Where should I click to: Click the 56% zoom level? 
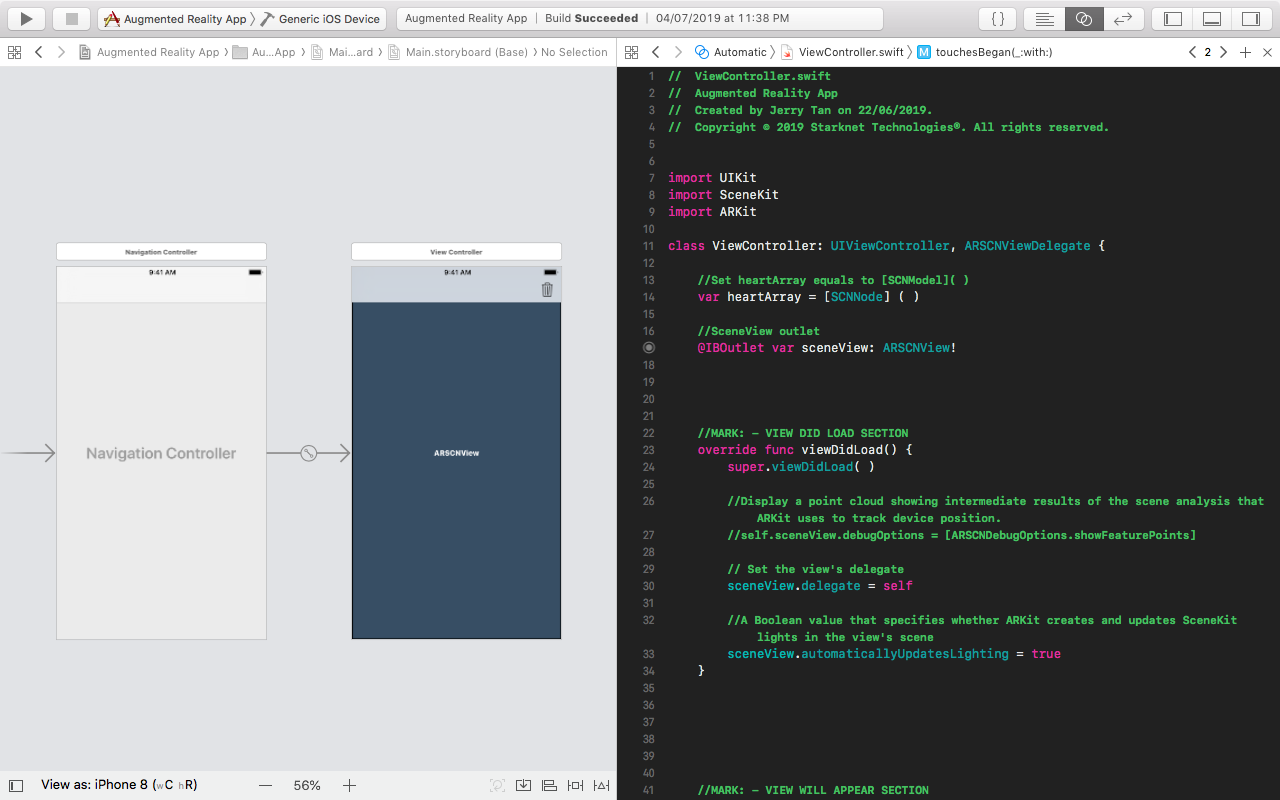click(307, 786)
